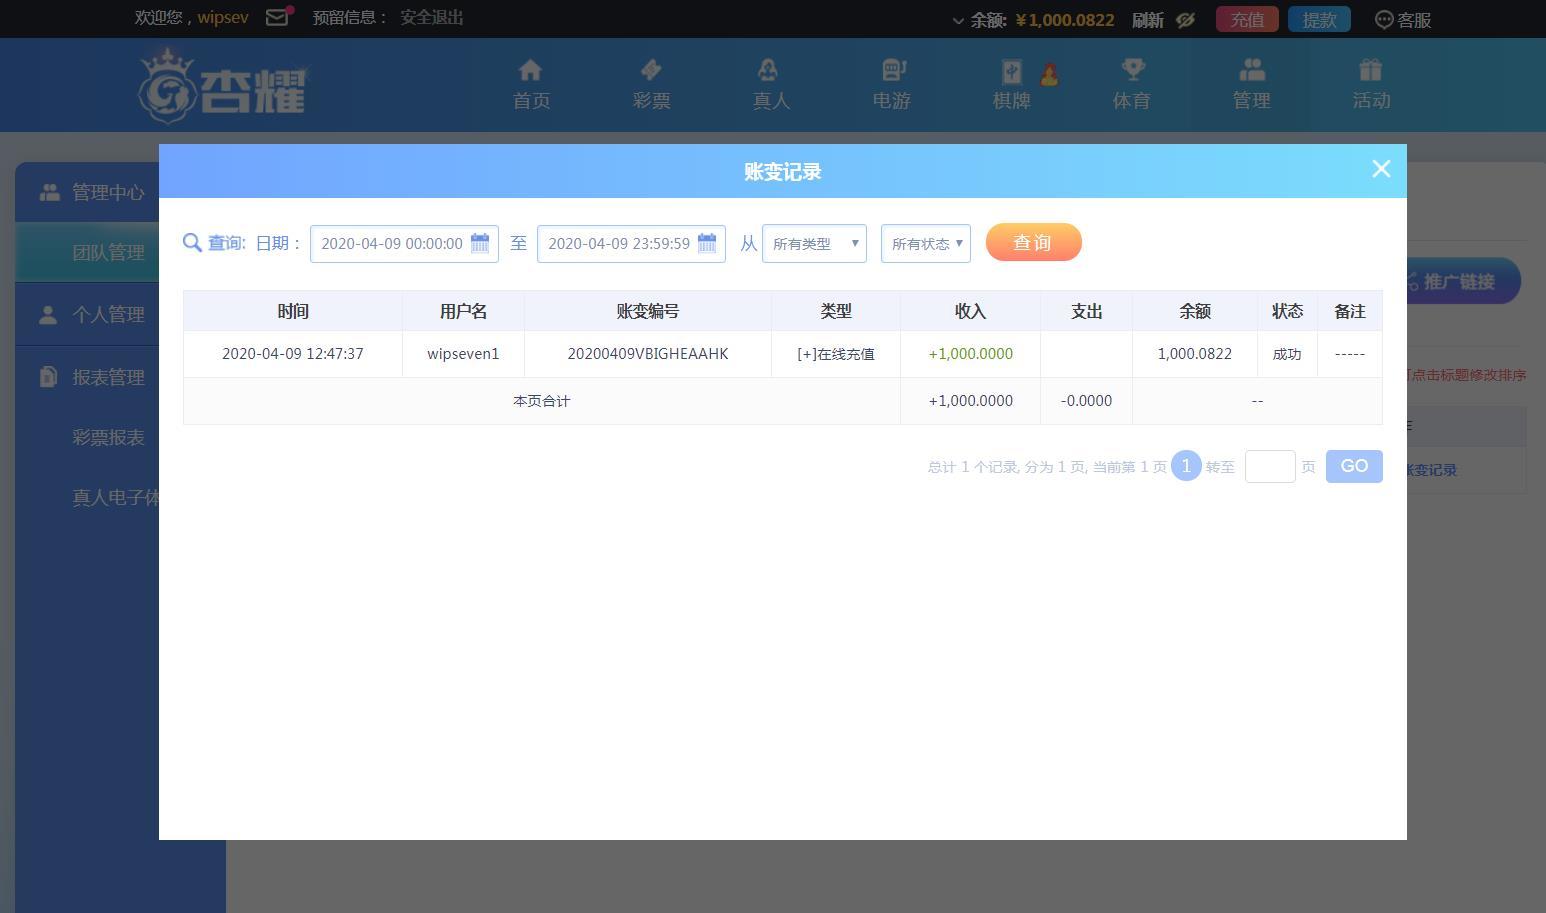1546x913 pixels.
Task: Click the start date calendar icon
Action: coord(480,243)
